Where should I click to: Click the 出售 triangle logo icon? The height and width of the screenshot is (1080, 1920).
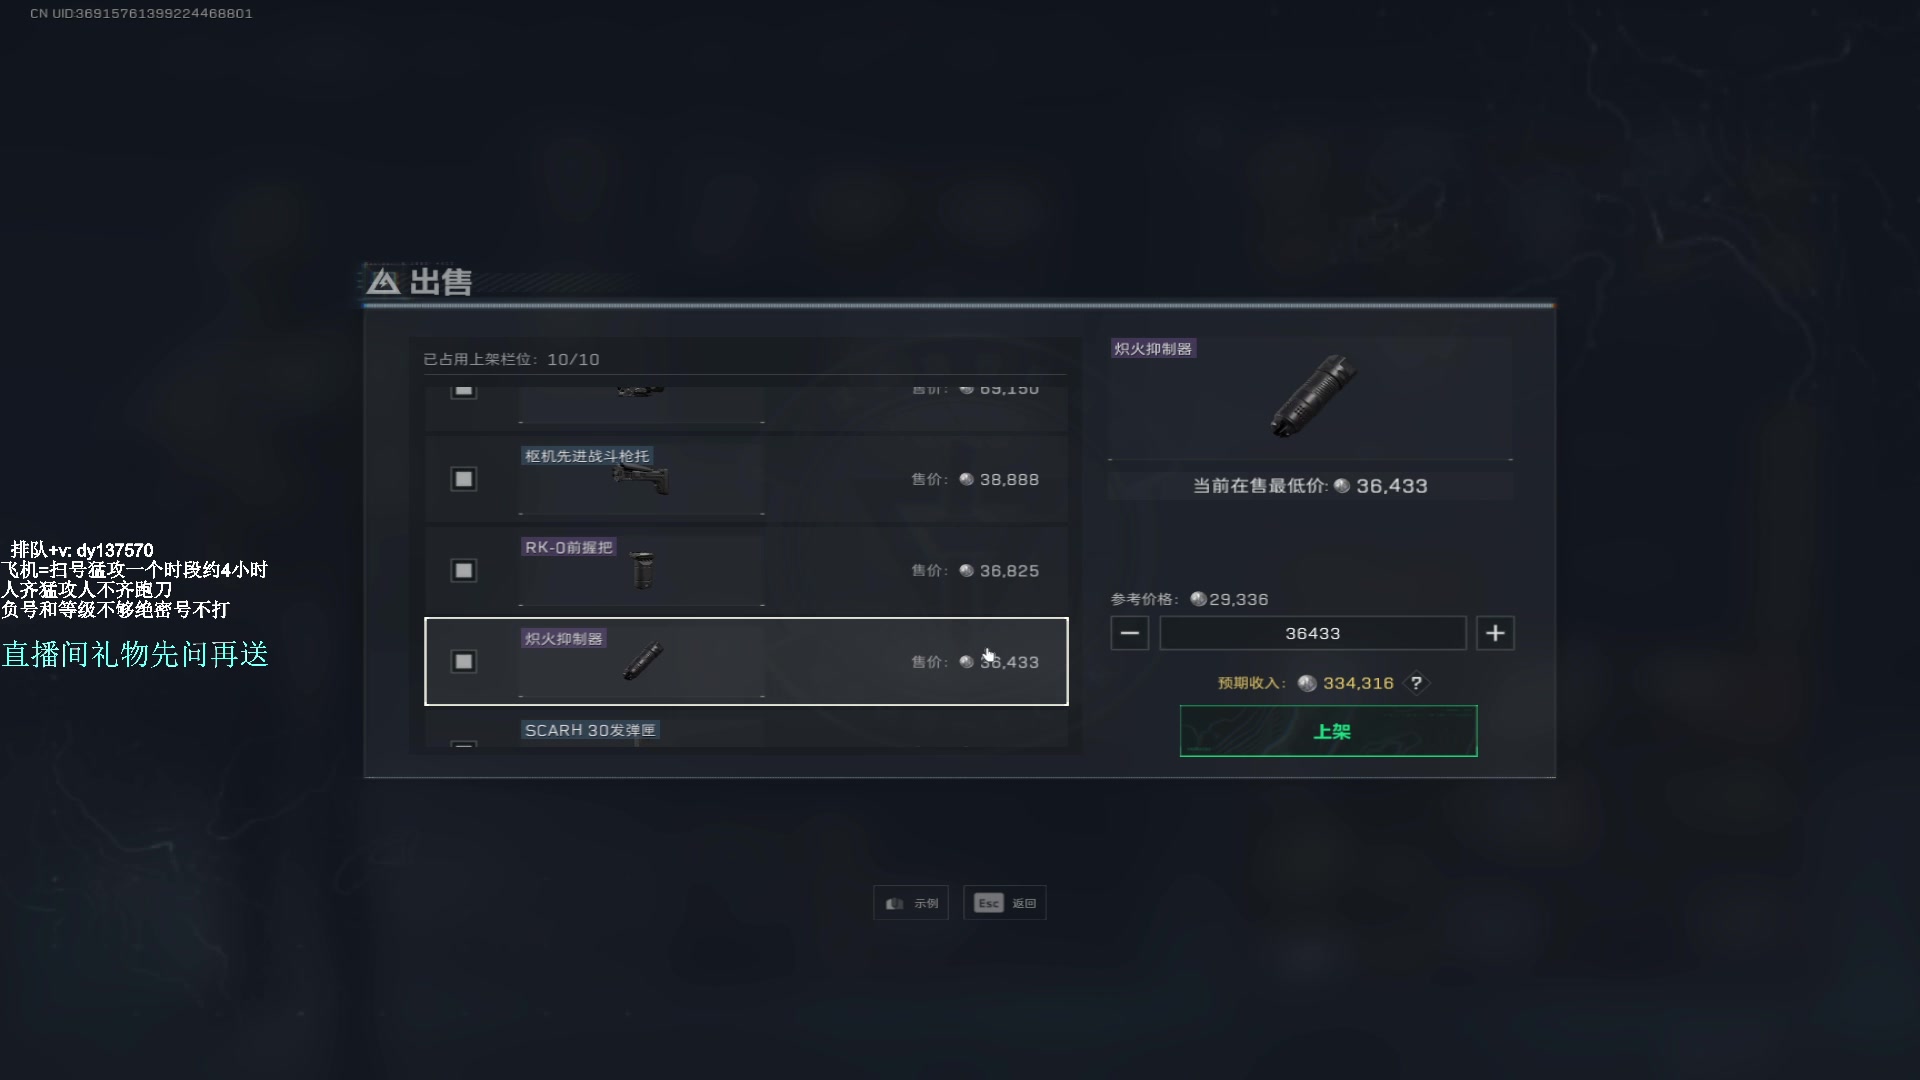(x=383, y=282)
